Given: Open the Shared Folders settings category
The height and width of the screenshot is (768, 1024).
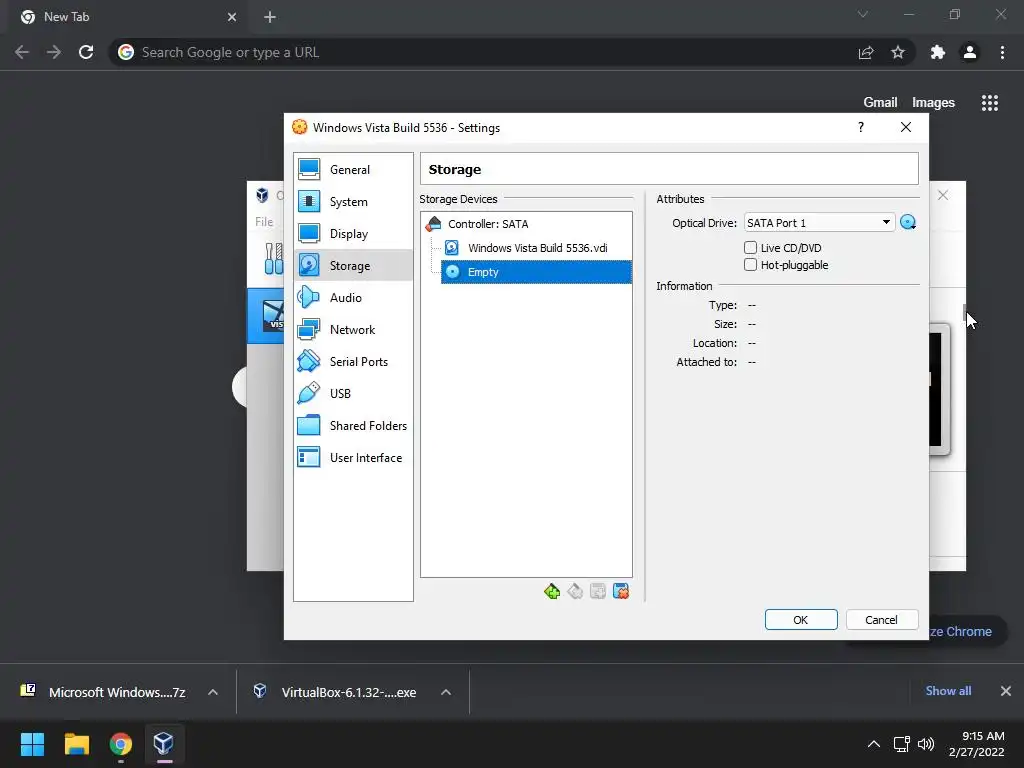Looking at the screenshot, I should click(353, 426).
